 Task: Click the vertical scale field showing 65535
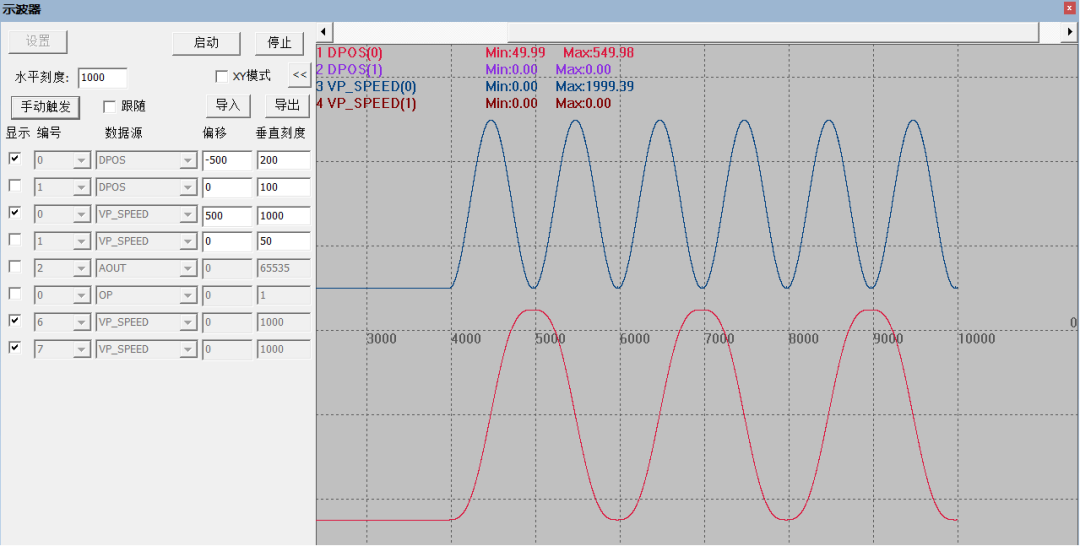(284, 268)
